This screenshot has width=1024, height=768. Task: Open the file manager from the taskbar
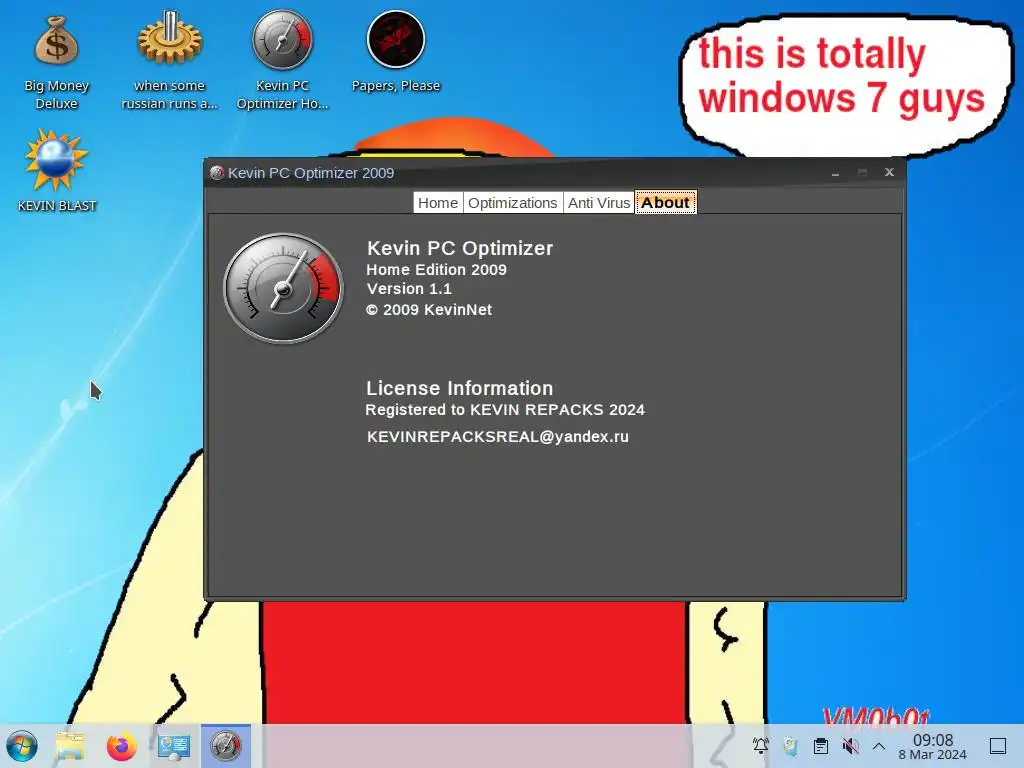70,746
